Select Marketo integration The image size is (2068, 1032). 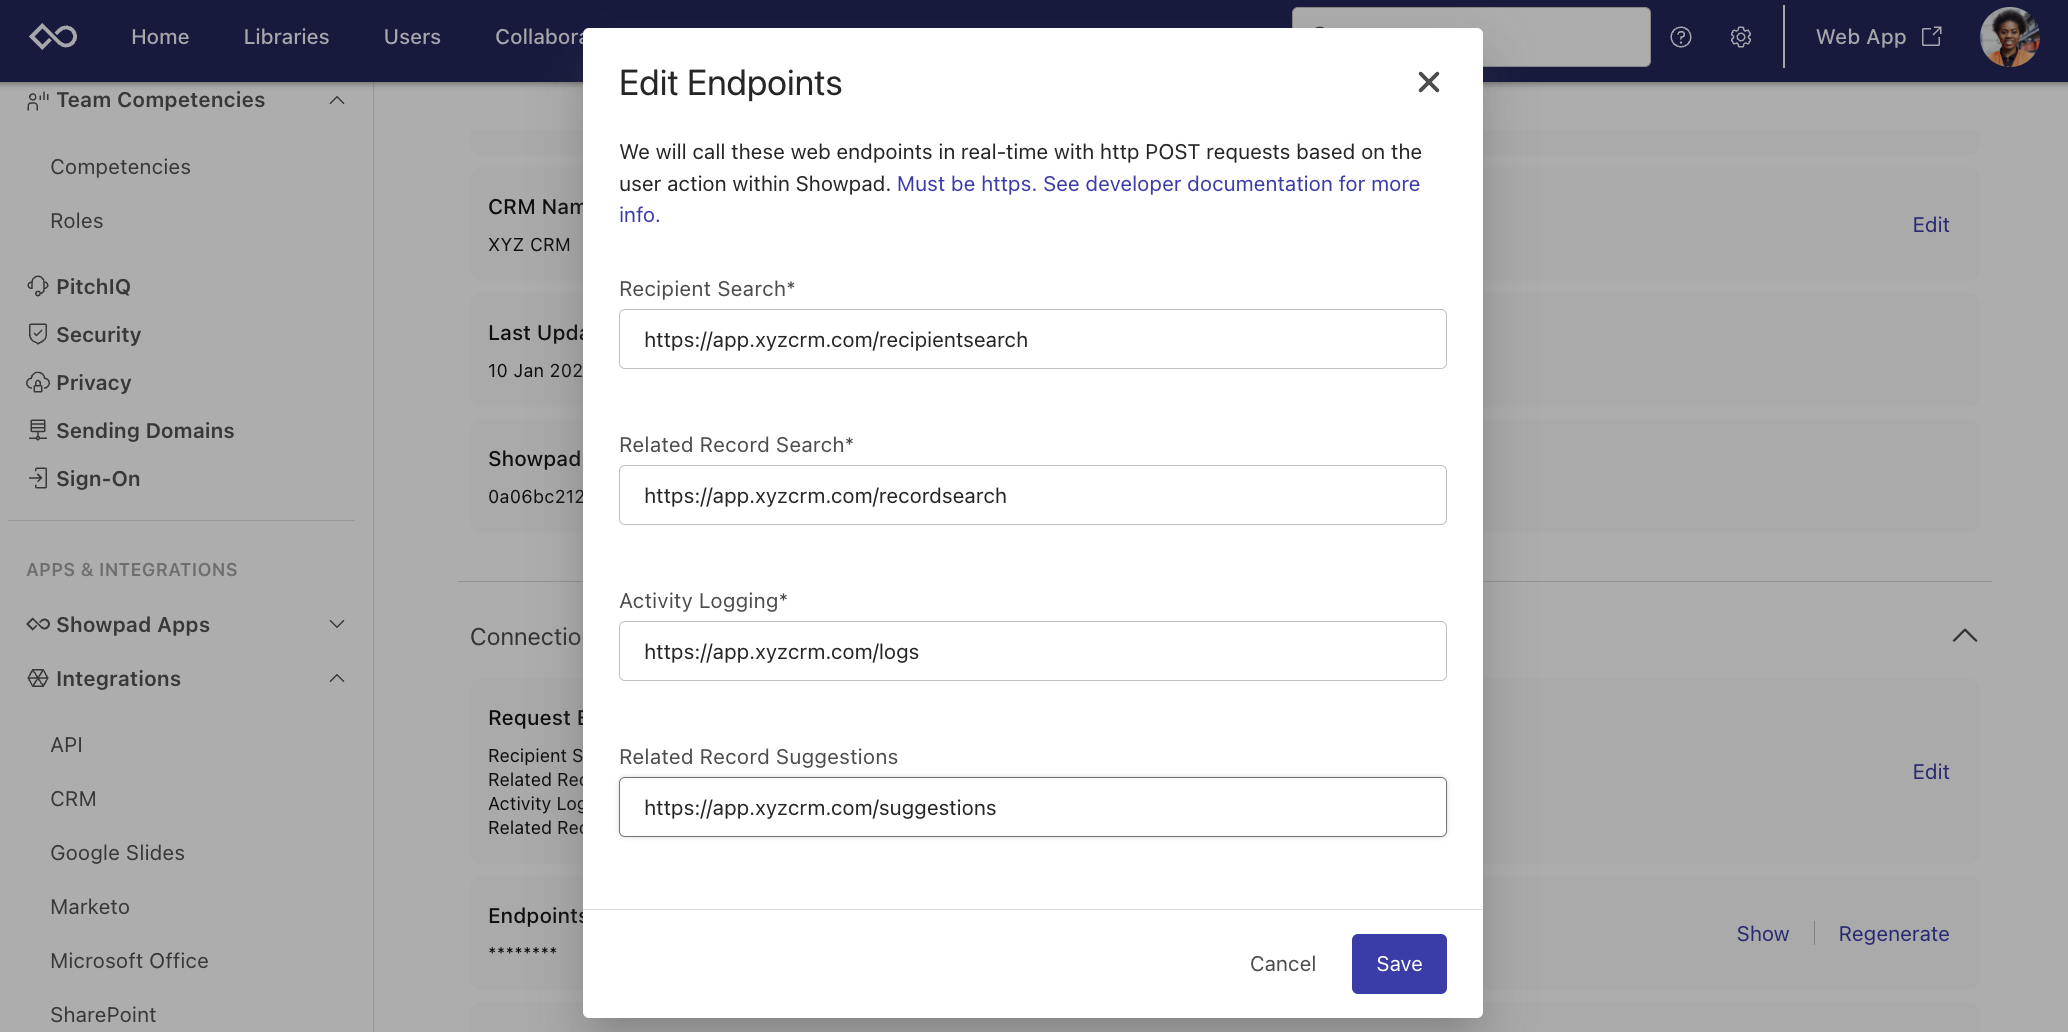90,907
